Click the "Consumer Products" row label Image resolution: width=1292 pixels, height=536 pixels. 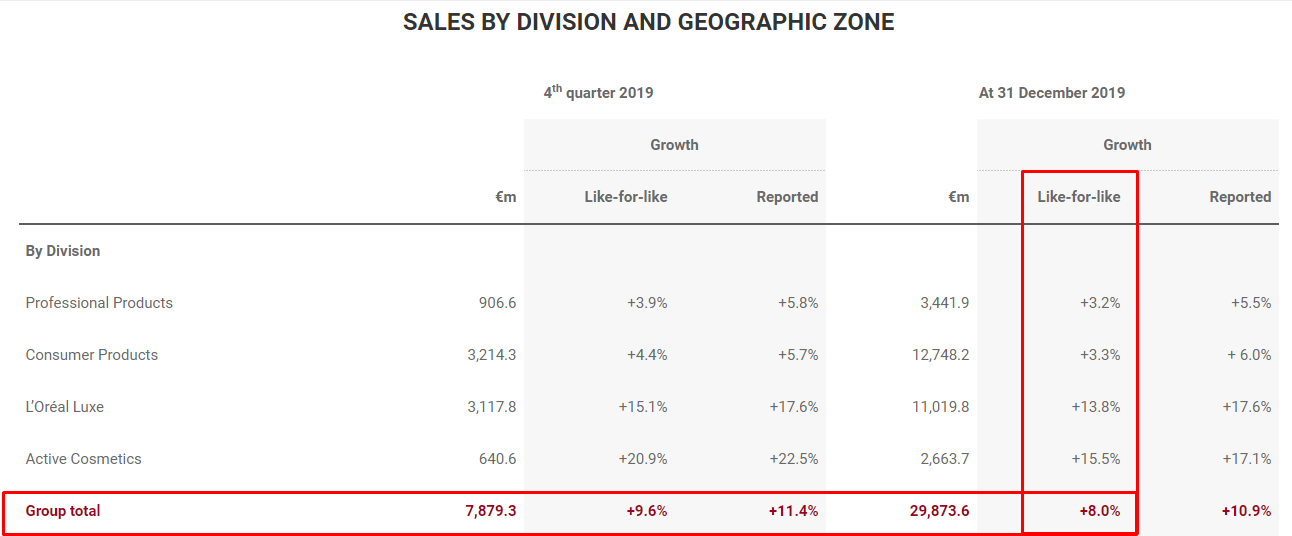pyautogui.click(x=92, y=355)
